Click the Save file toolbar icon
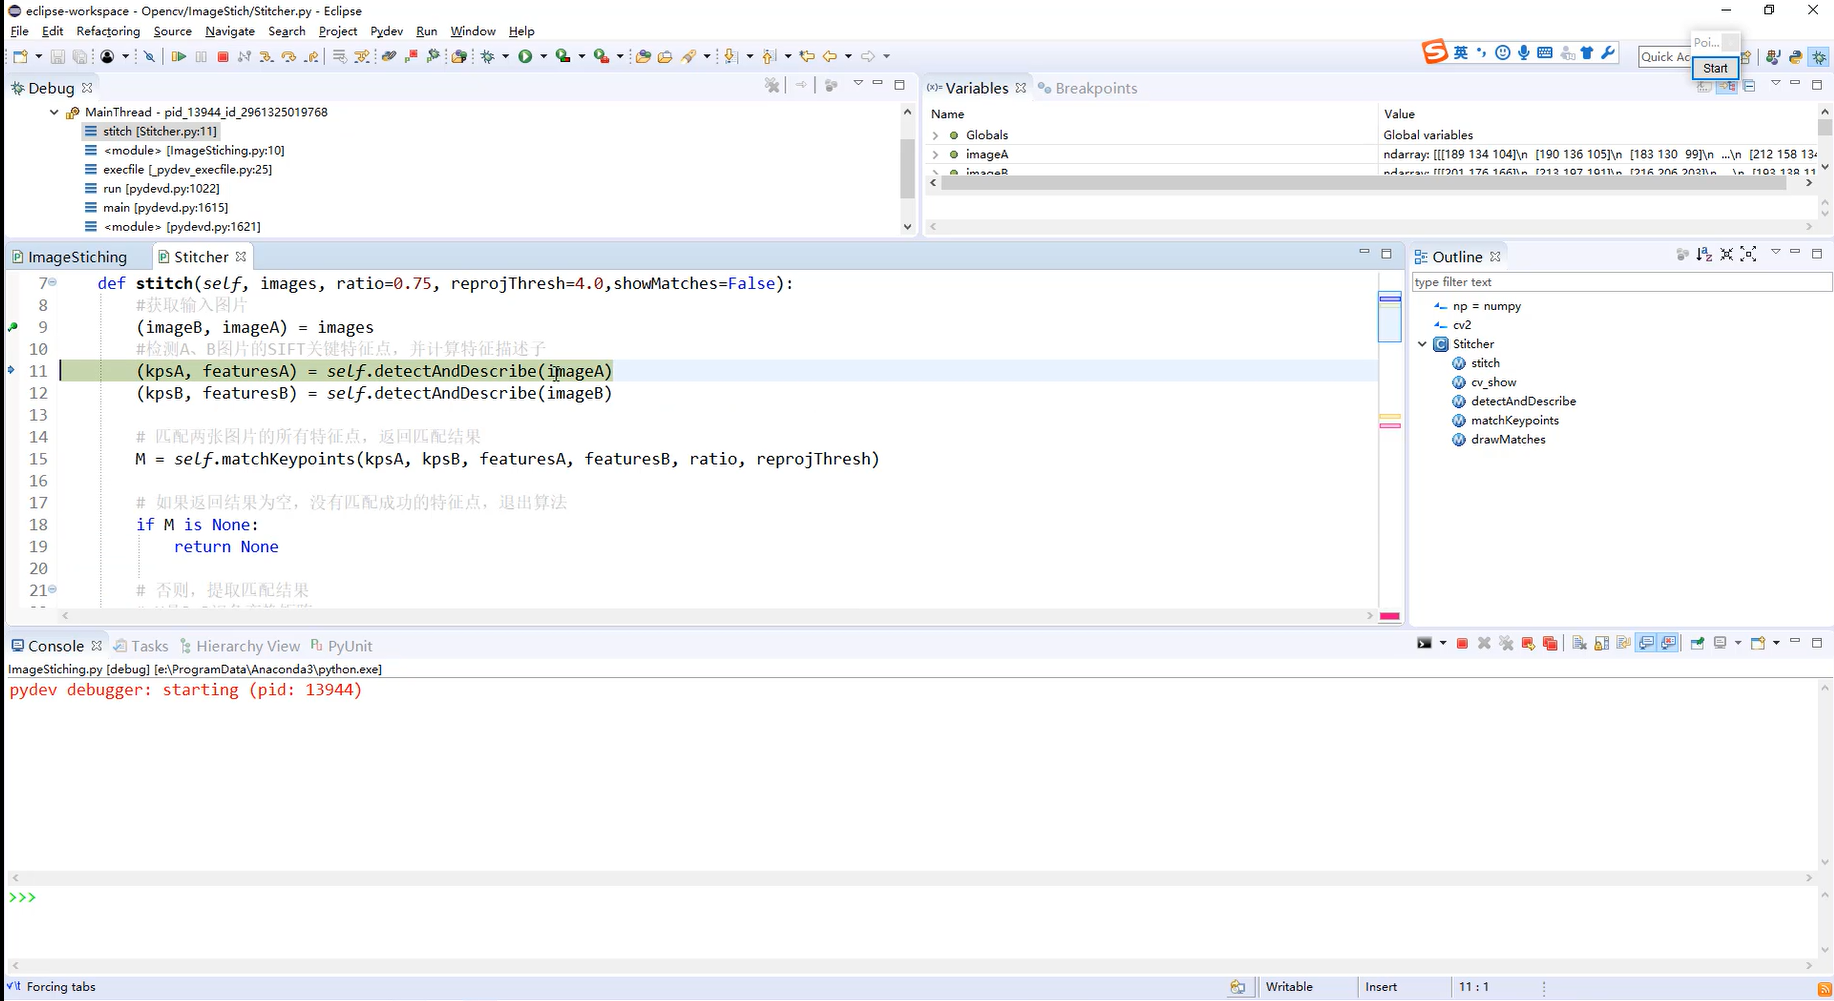The image size is (1834, 1001). coord(58,57)
